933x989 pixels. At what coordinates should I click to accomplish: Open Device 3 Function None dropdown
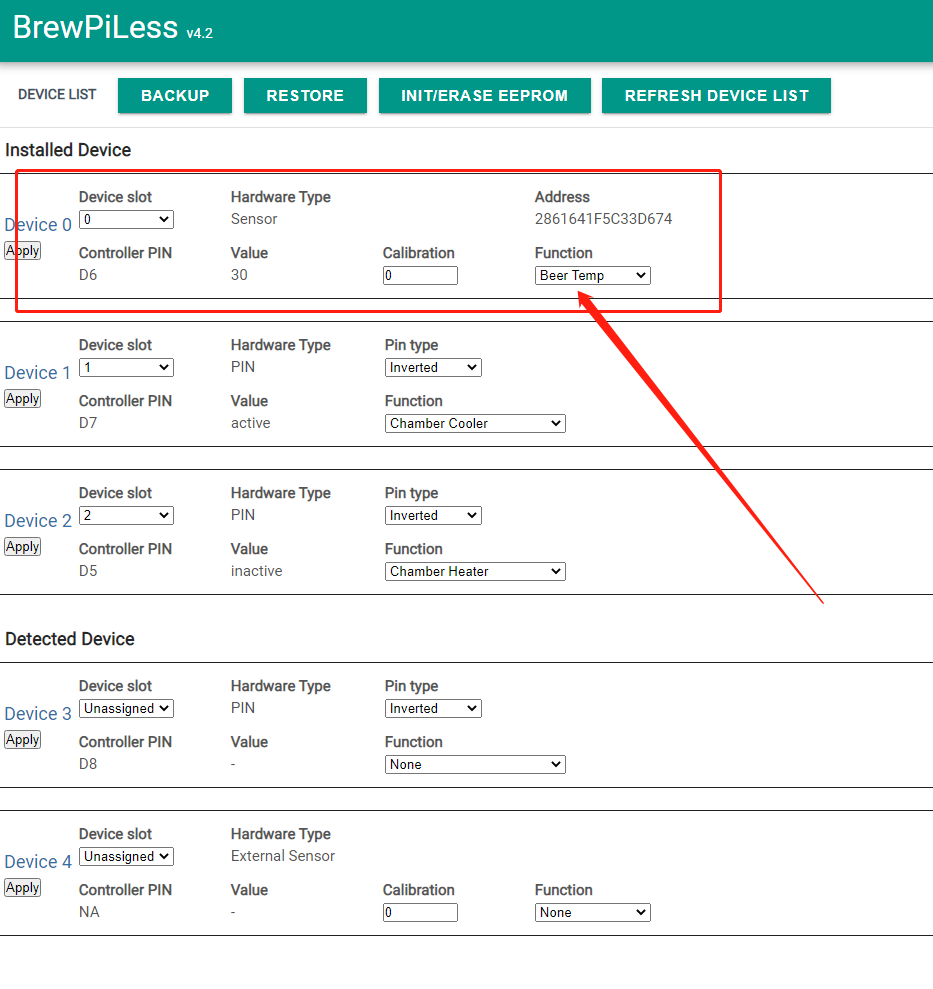(475, 764)
